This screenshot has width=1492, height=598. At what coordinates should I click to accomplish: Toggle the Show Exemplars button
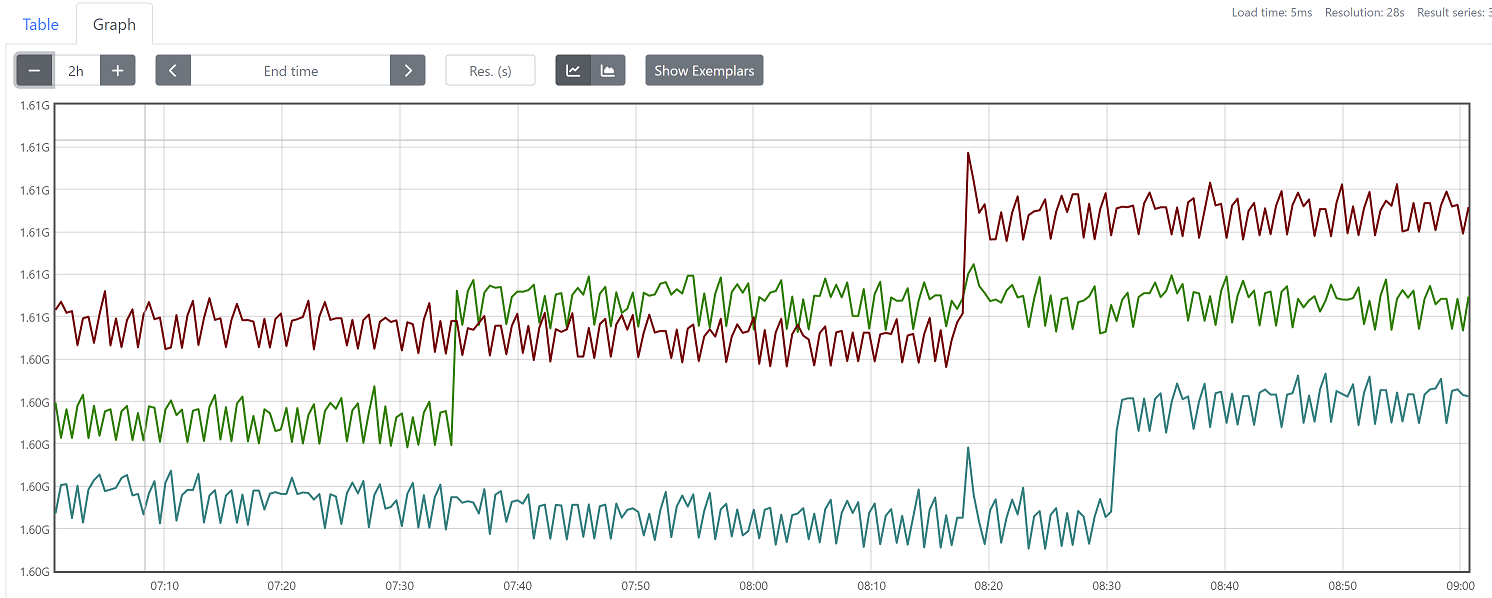[x=704, y=71]
